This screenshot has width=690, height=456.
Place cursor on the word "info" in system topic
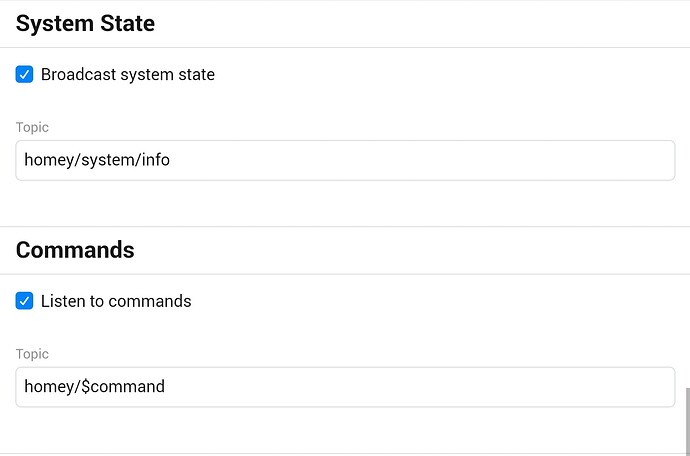(155, 160)
